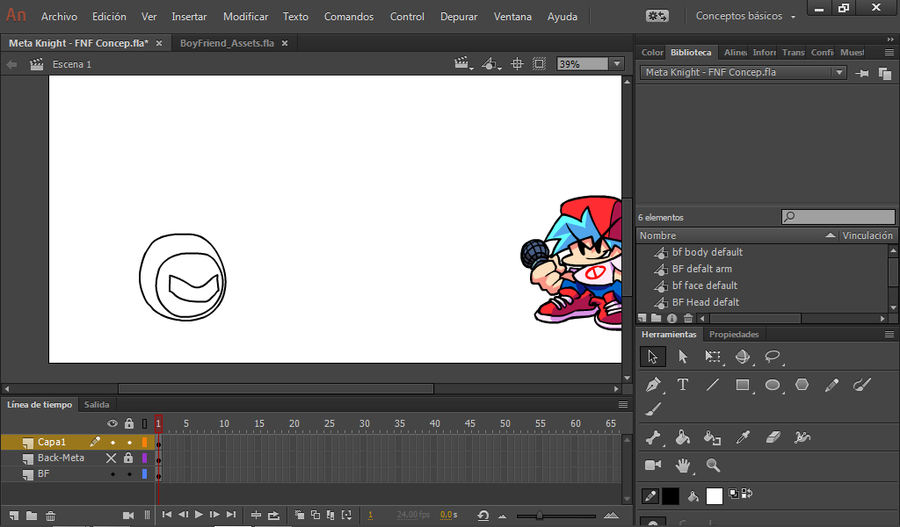Show the hidden Back-Meta layer
The height and width of the screenshot is (527, 900).
pyautogui.click(x=111, y=458)
